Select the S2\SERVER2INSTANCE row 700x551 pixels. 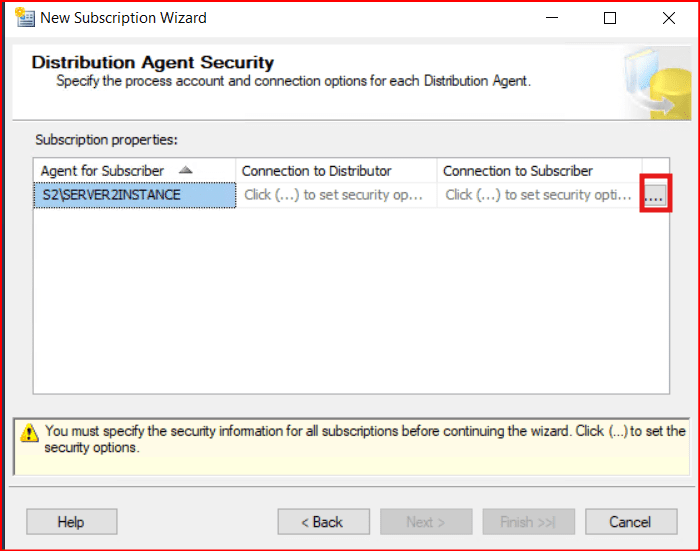tap(135, 195)
